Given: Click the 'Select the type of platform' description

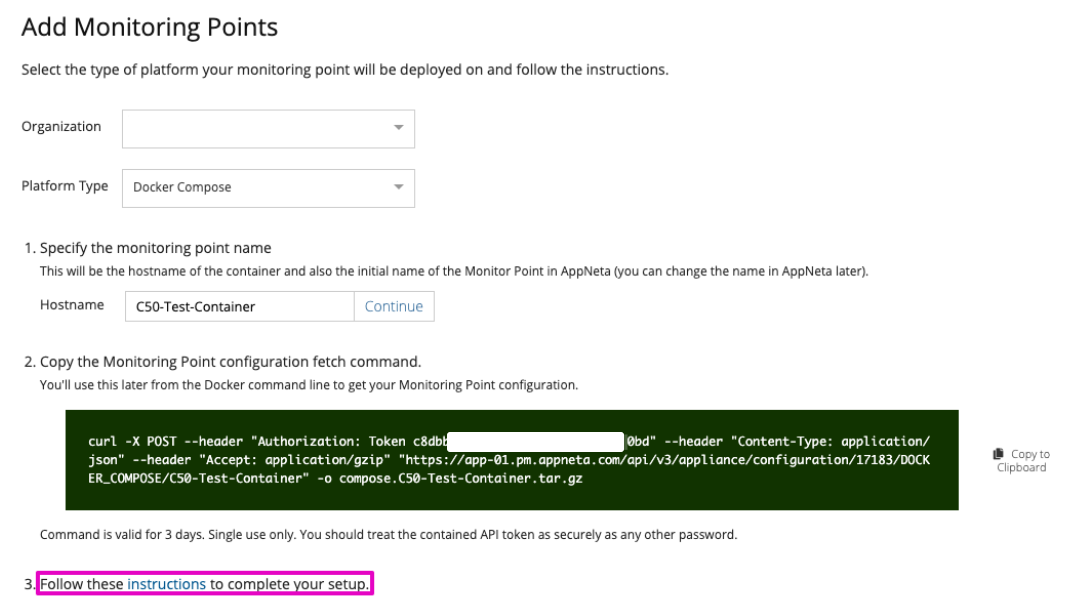Looking at the screenshot, I should tap(344, 70).
